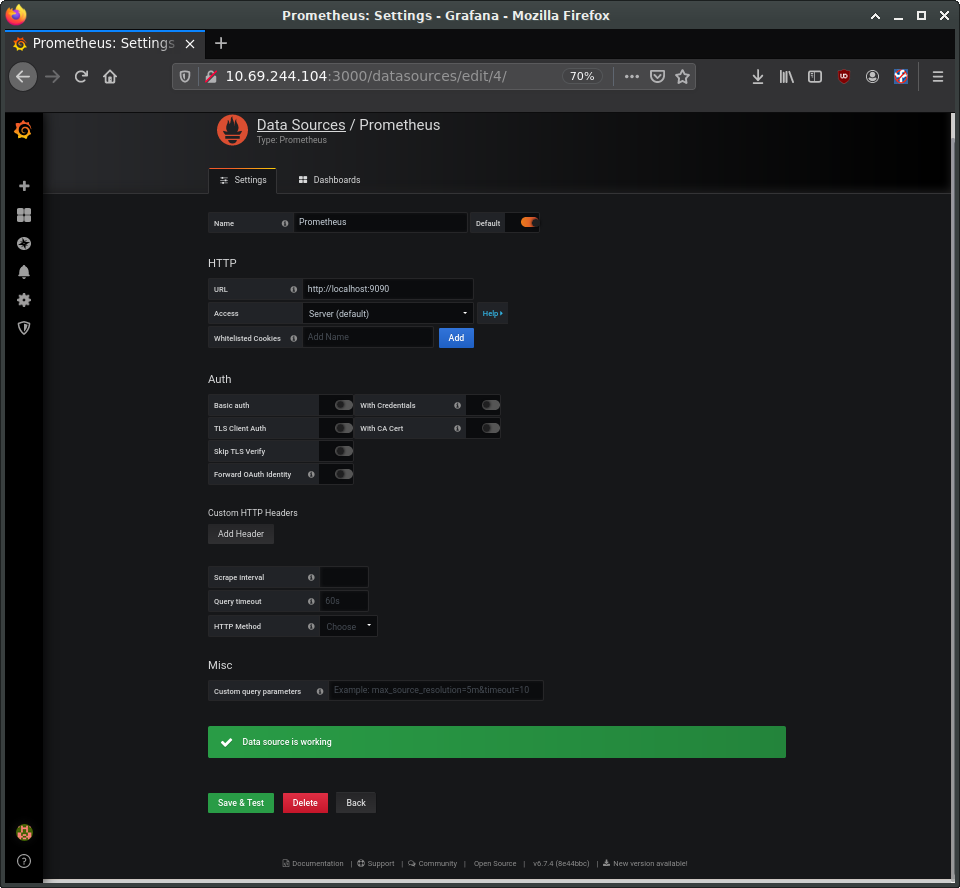Open Alerting bell icon in sidebar

[x=24, y=272]
